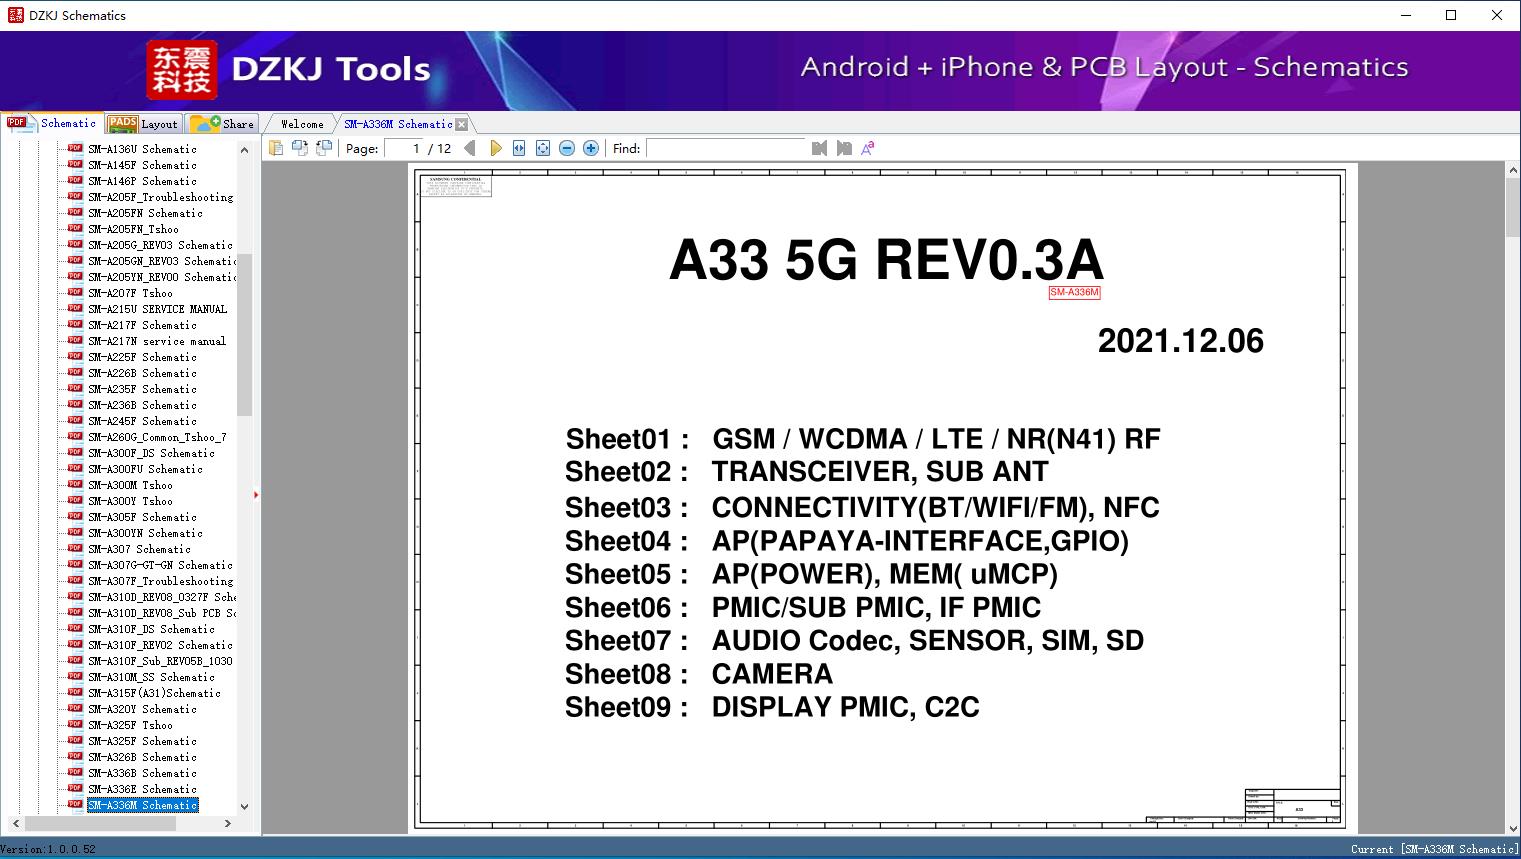The width and height of the screenshot is (1521, 859).
Task: Select SM-A225F Schematic entry
Action: 142,357
